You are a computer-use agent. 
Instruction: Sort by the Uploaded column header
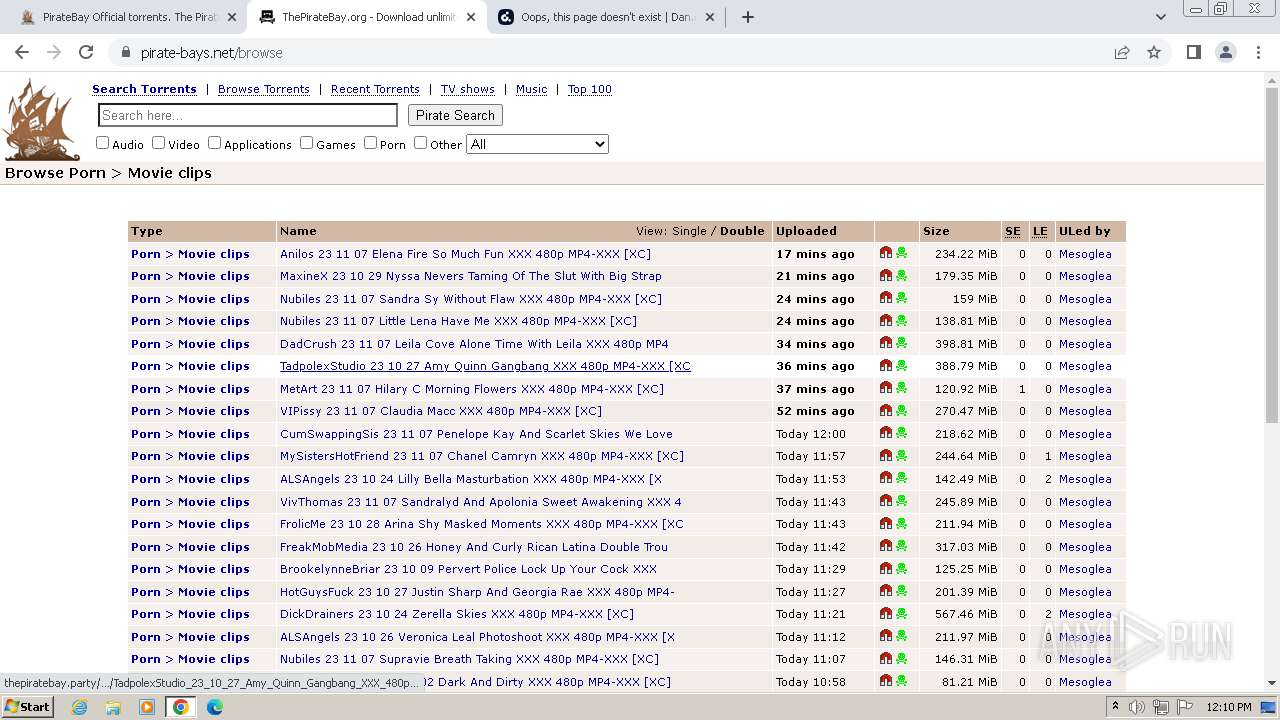(x=806, y=231)
